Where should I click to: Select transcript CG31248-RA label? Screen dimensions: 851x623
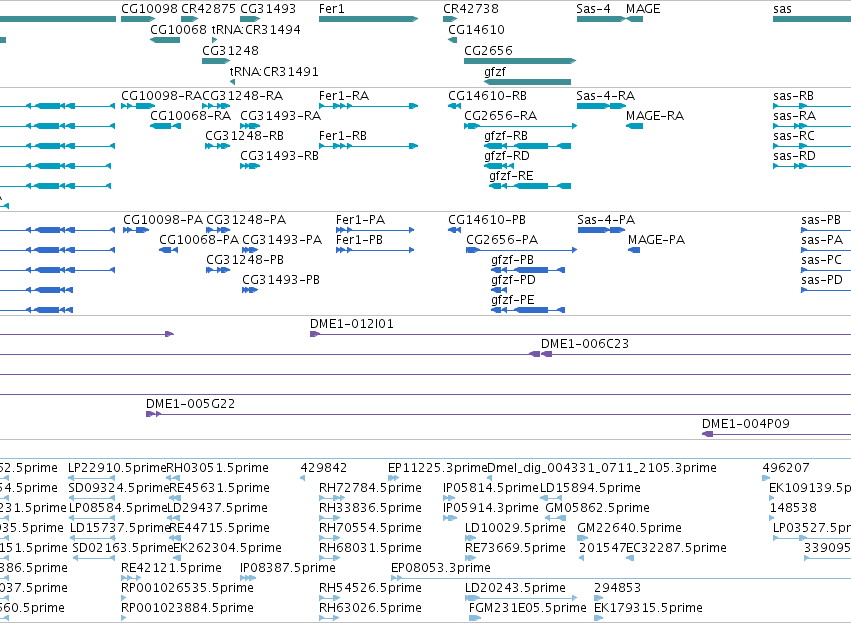click(243, 96)
